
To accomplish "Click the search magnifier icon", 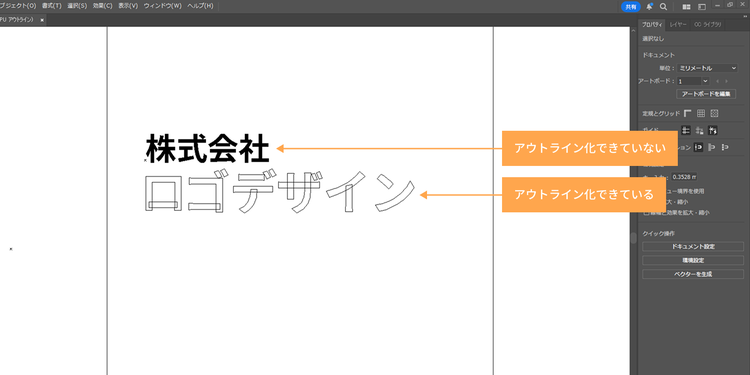I will 663,7.
